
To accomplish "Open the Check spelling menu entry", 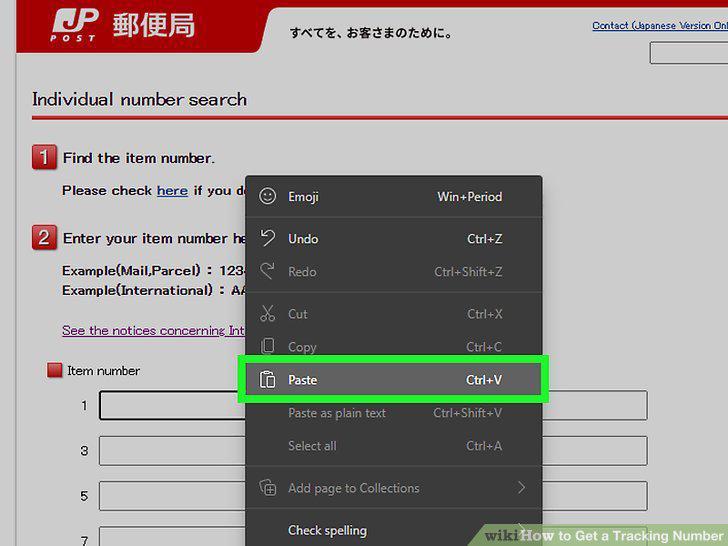I will pyautogui.click(x=393, y=530).
